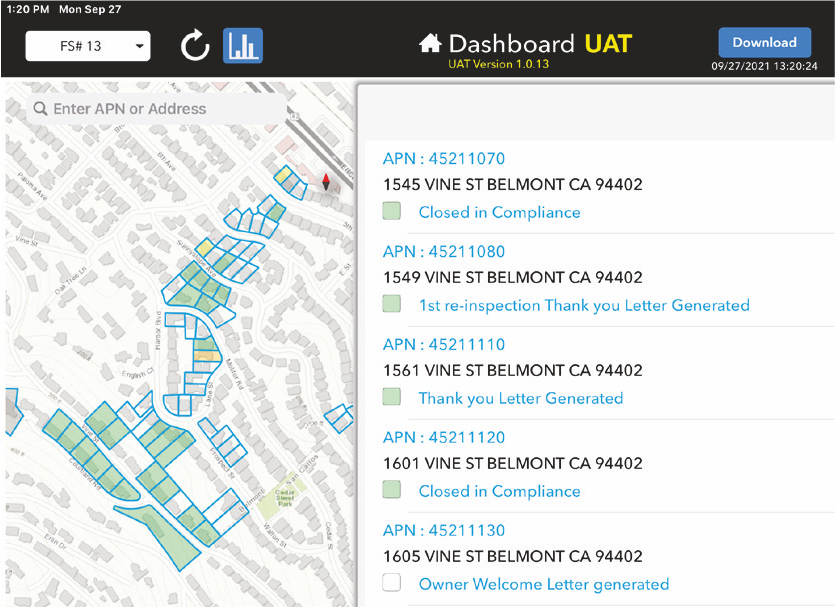Toggle checkbox for 1549 Vine St
835x607 pixels.
392,305
